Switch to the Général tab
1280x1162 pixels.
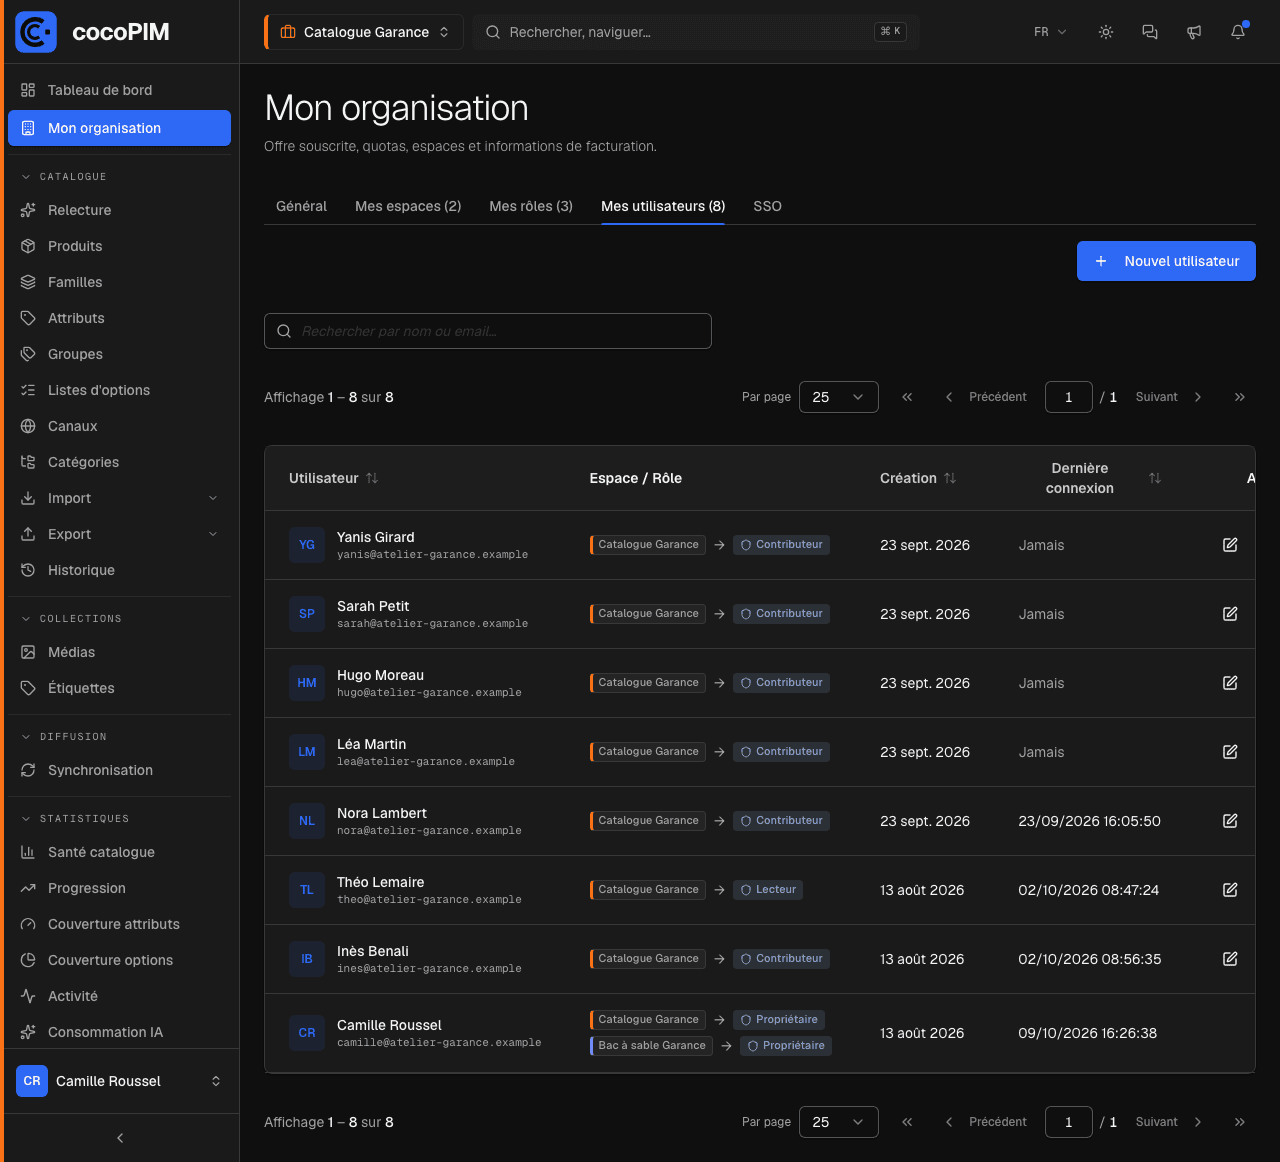(x=301, y=206)
